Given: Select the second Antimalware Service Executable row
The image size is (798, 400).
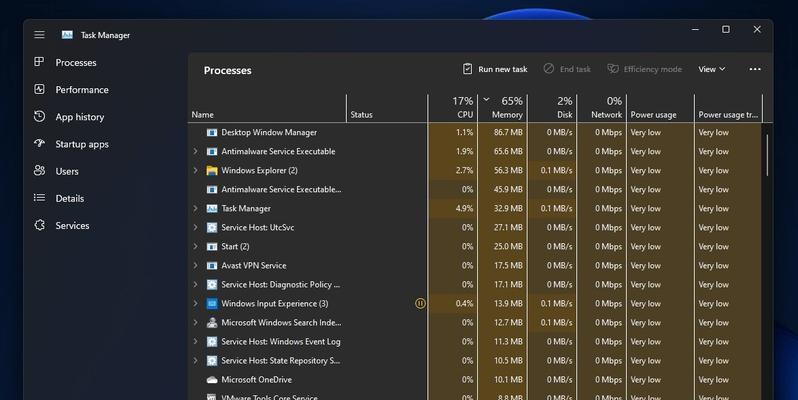Looking at the screenshot, I should point(475,189).
